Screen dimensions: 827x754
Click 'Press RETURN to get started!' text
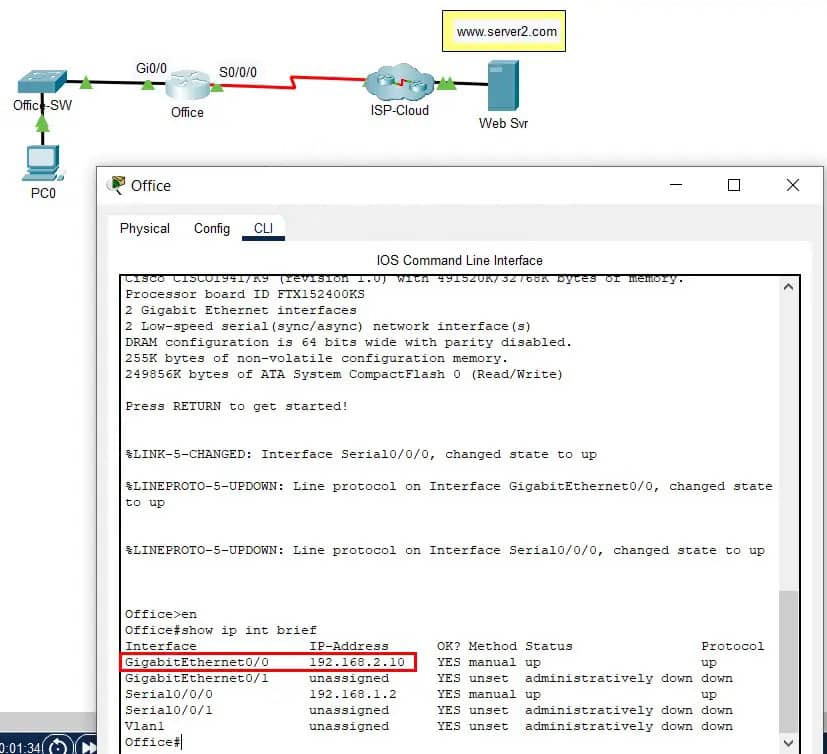(237, 406)
